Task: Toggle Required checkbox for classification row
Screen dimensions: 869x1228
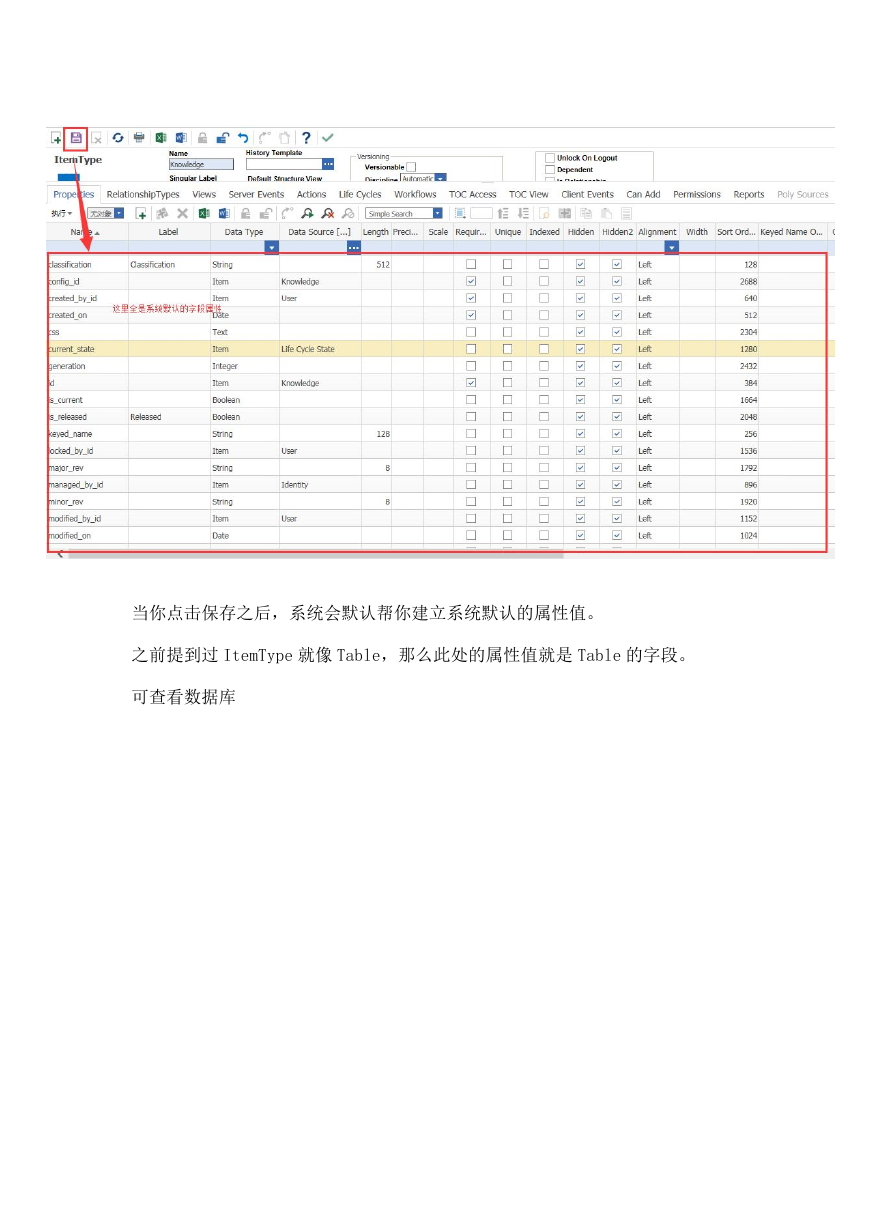Action: 471,265
